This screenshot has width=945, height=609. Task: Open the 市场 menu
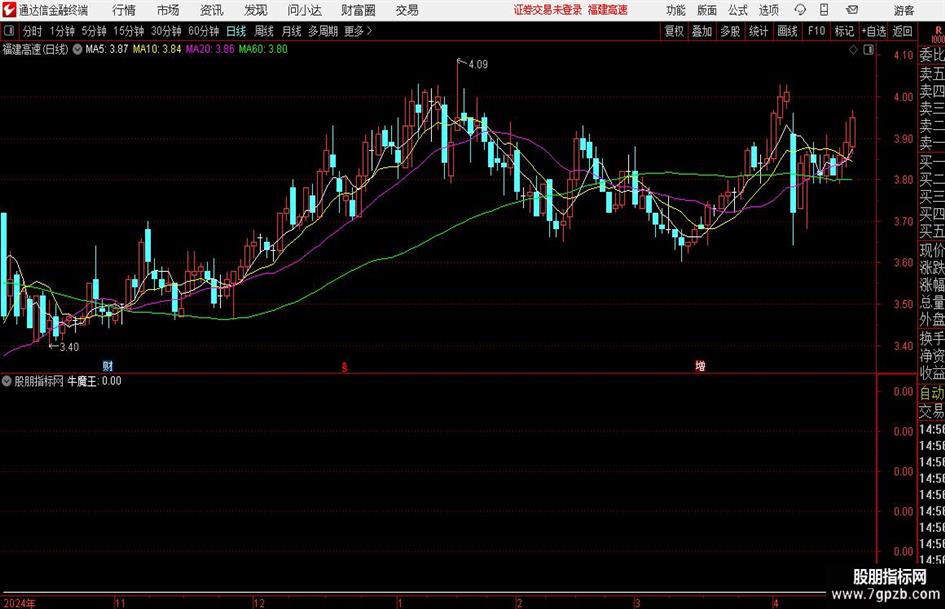(168, 10)
